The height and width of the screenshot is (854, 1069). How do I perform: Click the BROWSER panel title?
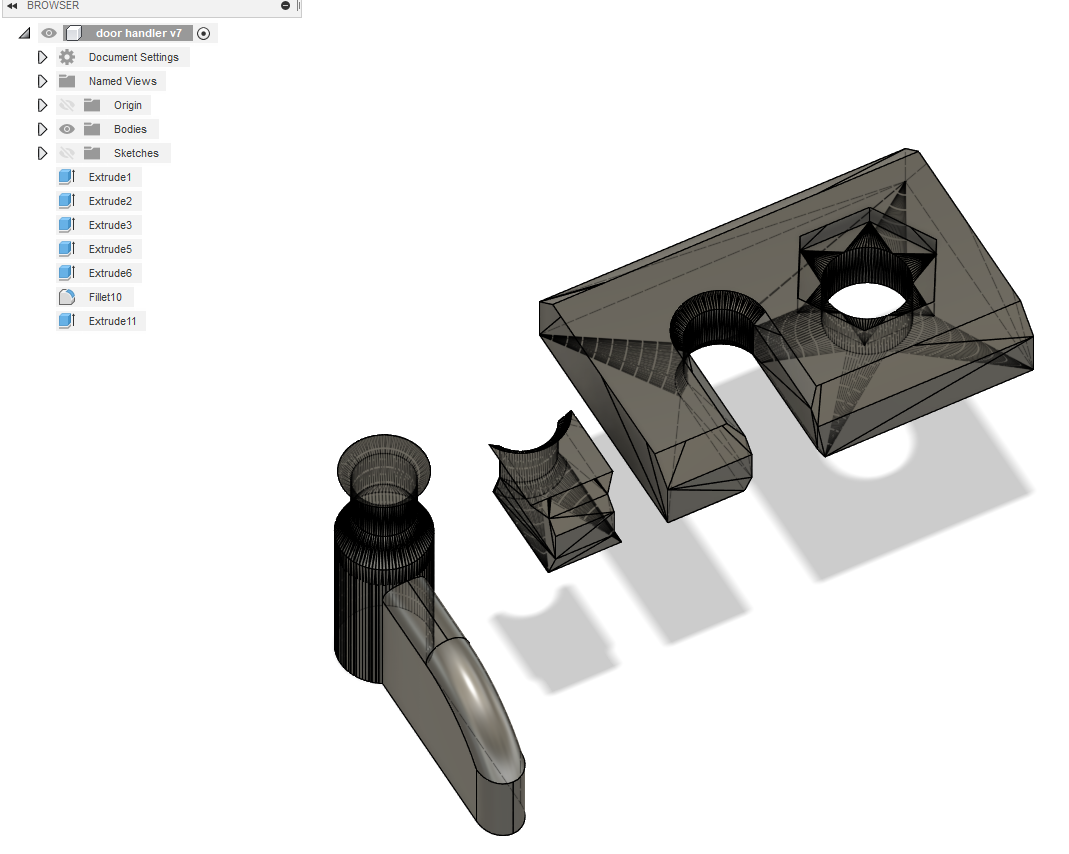tap(53, 5)
